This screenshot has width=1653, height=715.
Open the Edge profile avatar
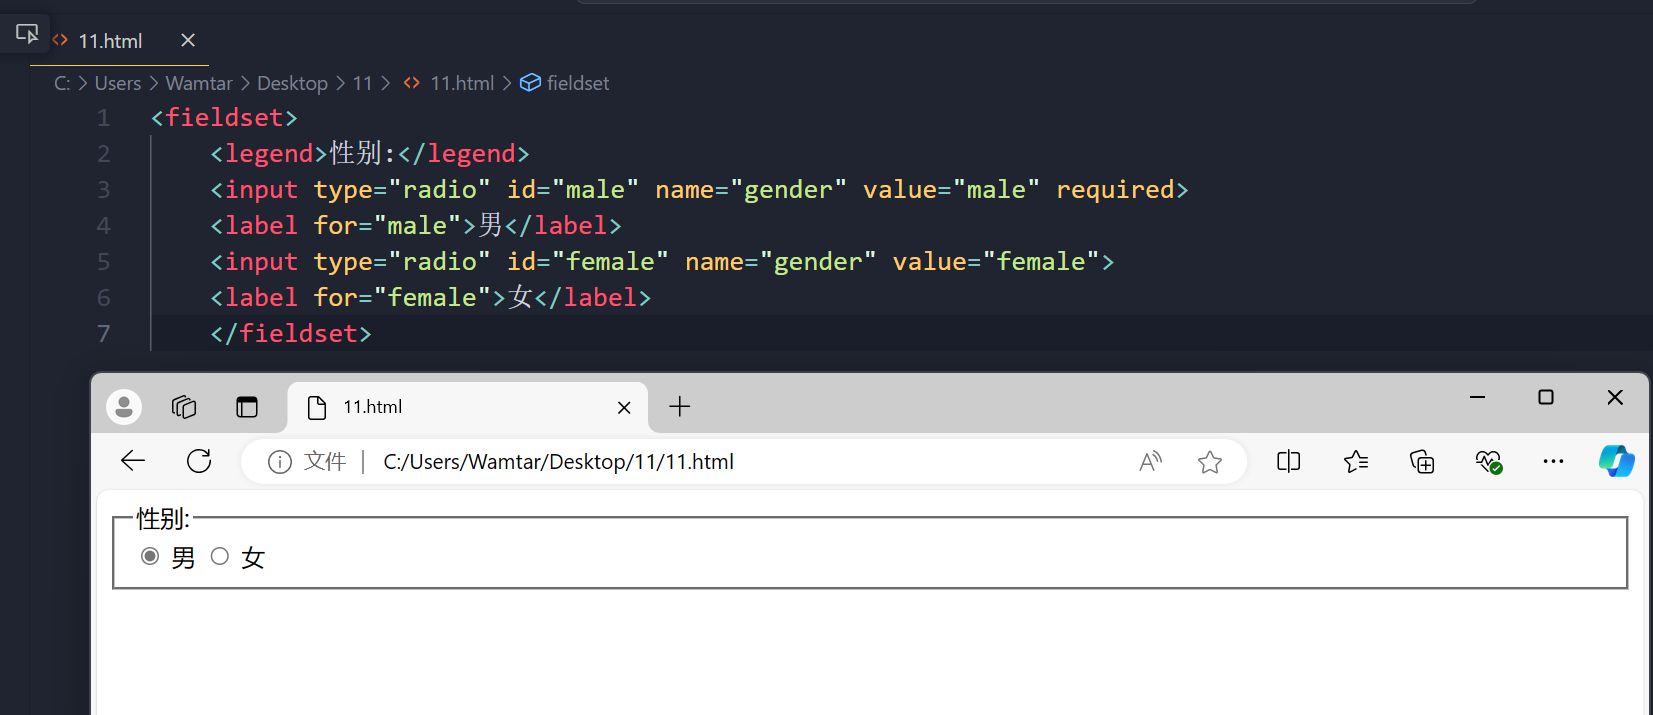pos(124,407)
